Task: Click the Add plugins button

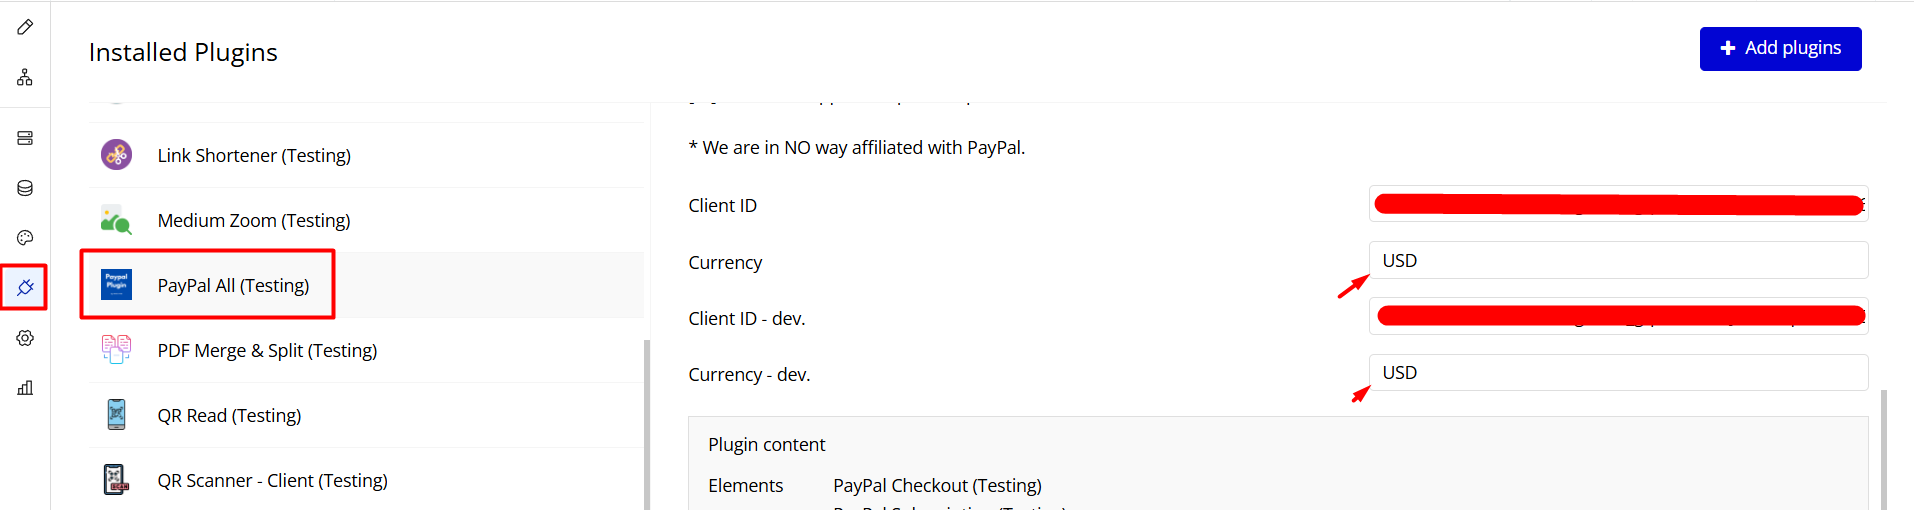Action: tap(1780, 48)
